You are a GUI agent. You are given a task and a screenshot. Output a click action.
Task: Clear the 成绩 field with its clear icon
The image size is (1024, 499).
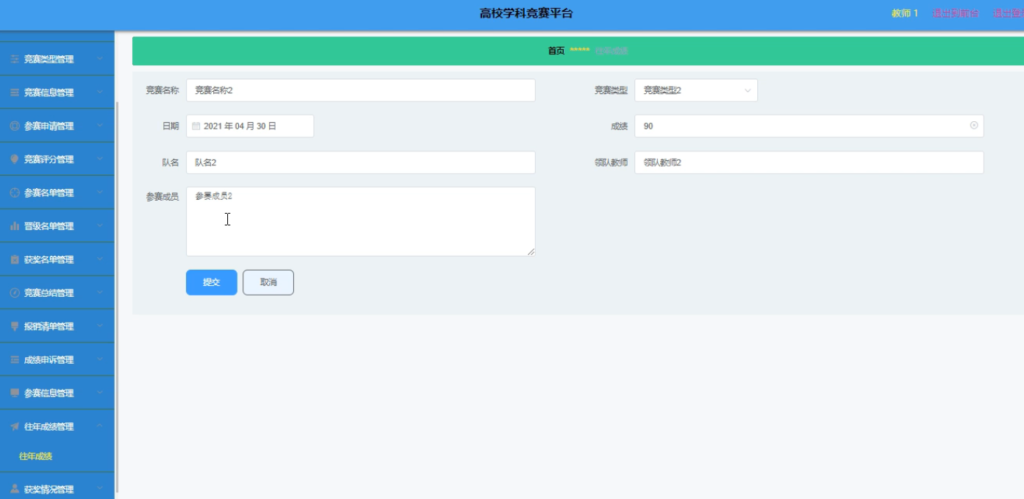tap(974, 125)
